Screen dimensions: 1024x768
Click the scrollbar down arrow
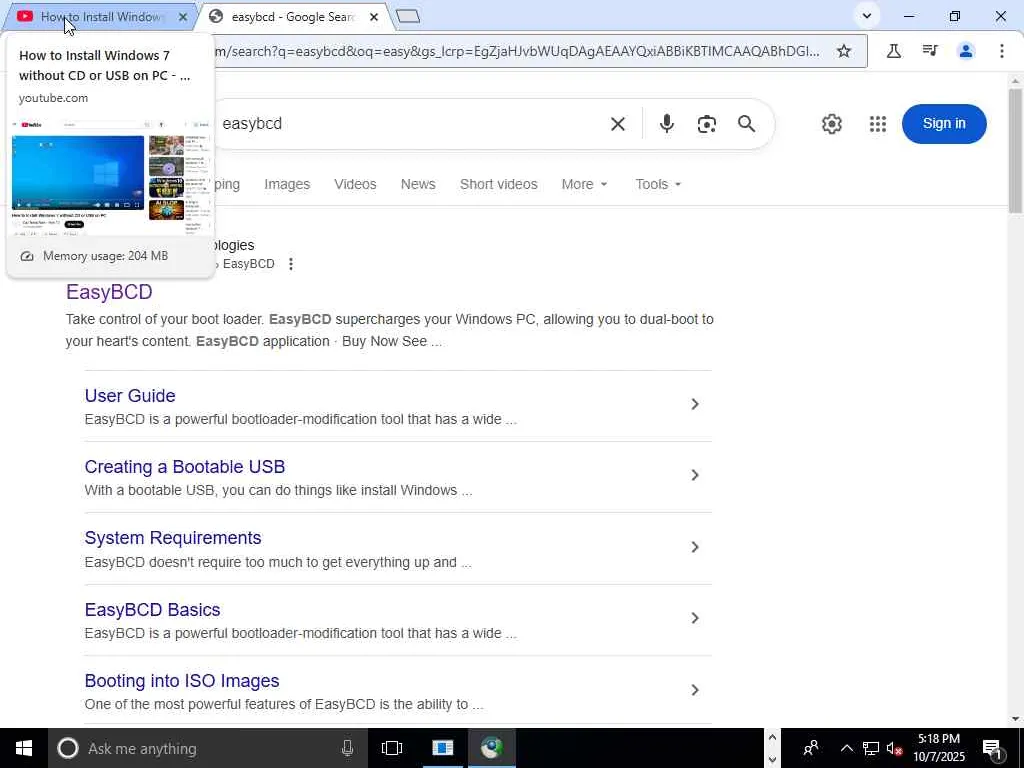[x=1015, y=719]
